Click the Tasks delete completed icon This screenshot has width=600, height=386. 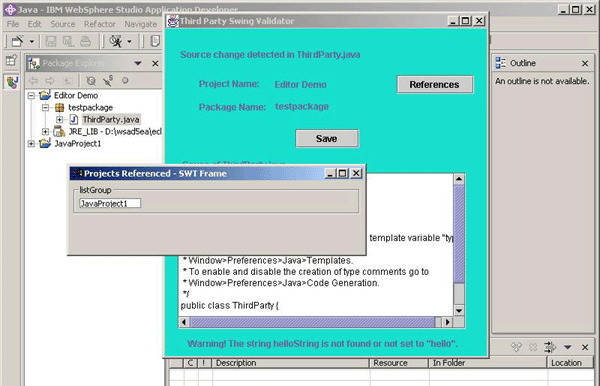(516, 347)
